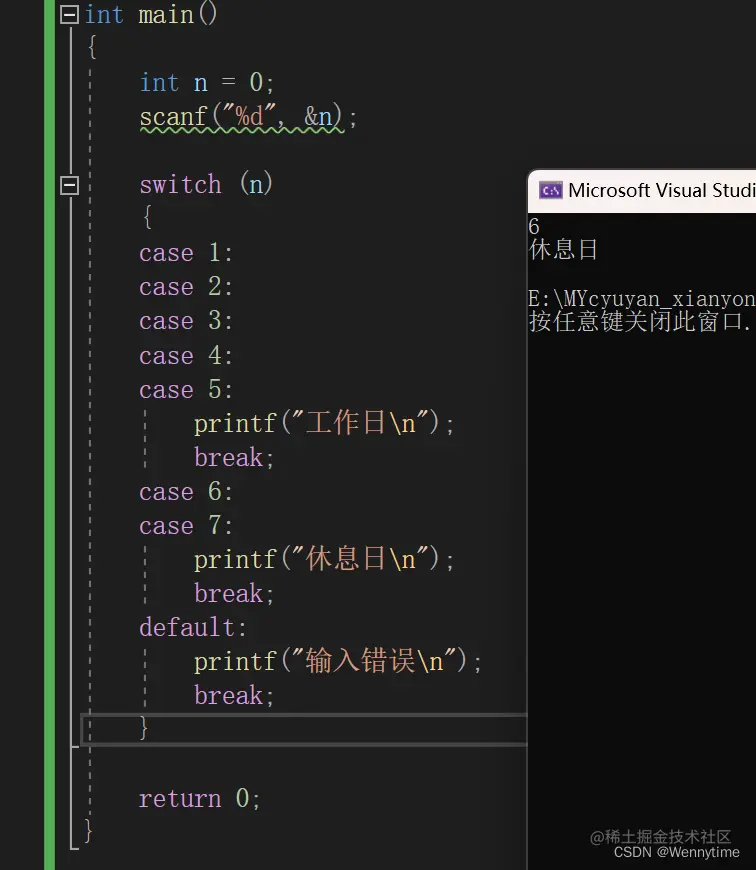Click the 'case 3:' label
Viewport: 756px width, 870px height.
(x=186, y=321)
